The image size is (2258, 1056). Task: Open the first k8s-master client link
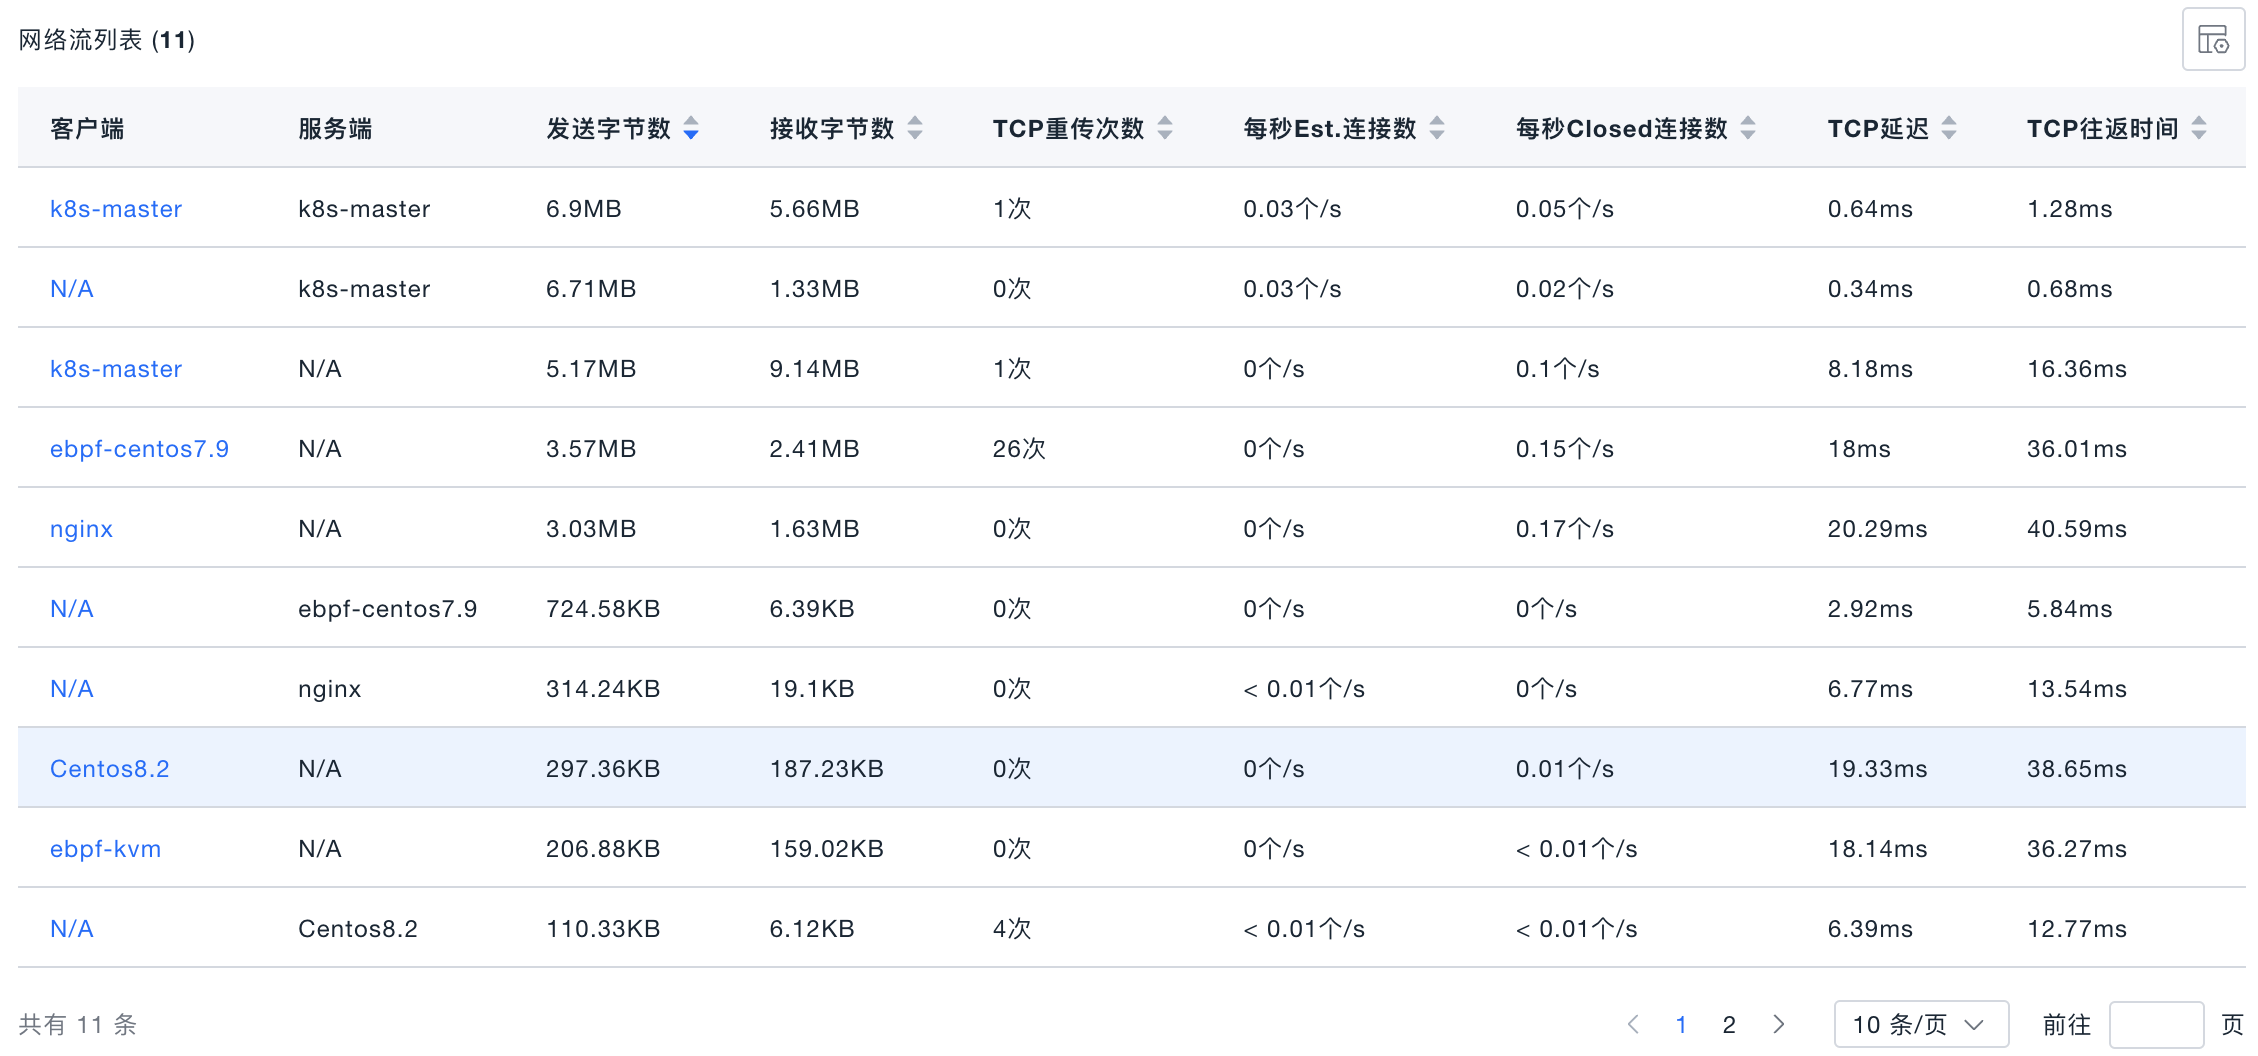[x=116, y=209]
